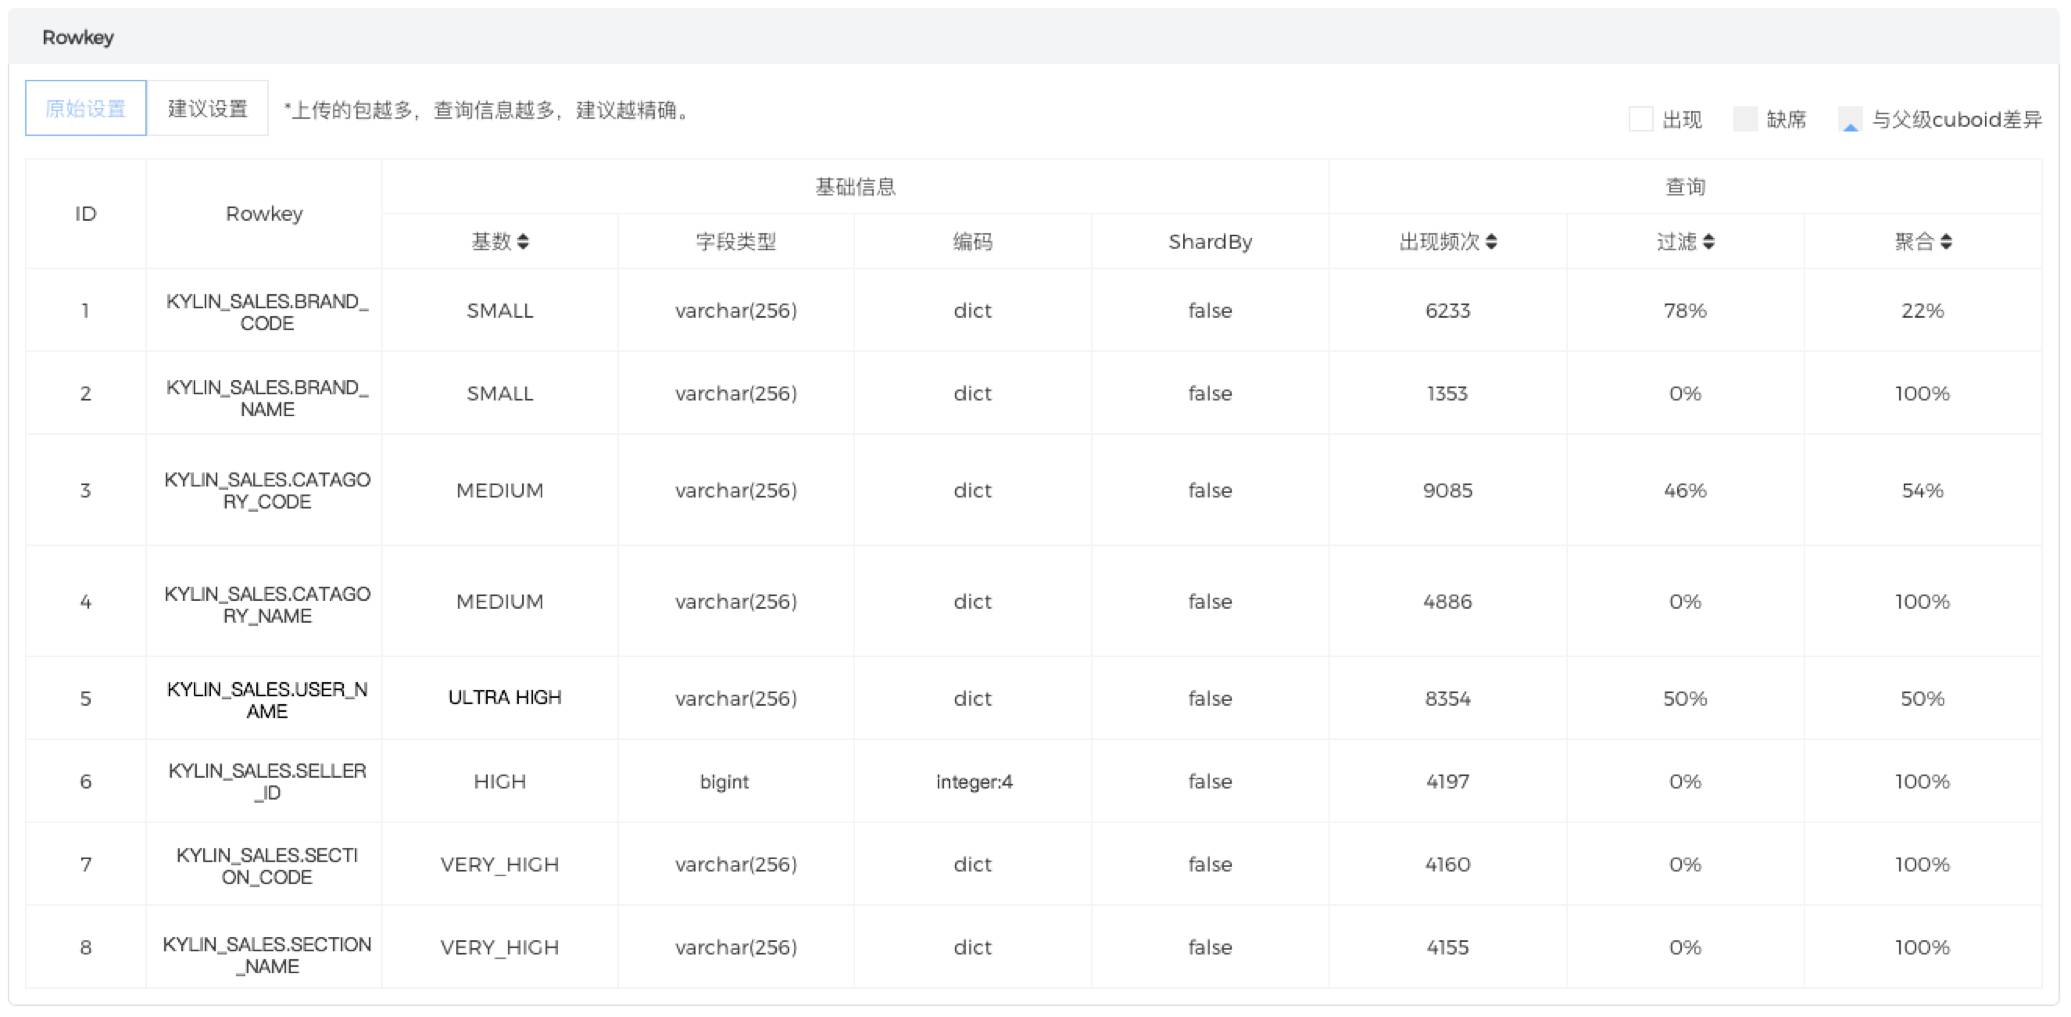2071x1017 pixels.
Task: Click the 22% aggregation value
Action: [1922, 310]
